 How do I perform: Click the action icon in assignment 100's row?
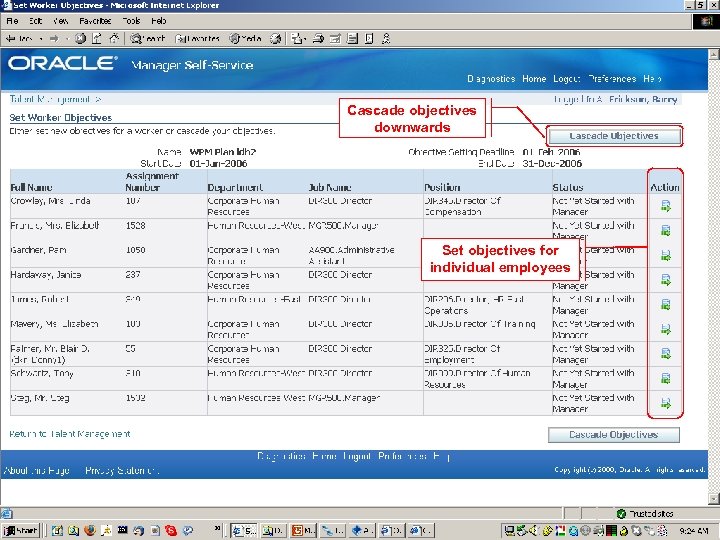point(665,329)
